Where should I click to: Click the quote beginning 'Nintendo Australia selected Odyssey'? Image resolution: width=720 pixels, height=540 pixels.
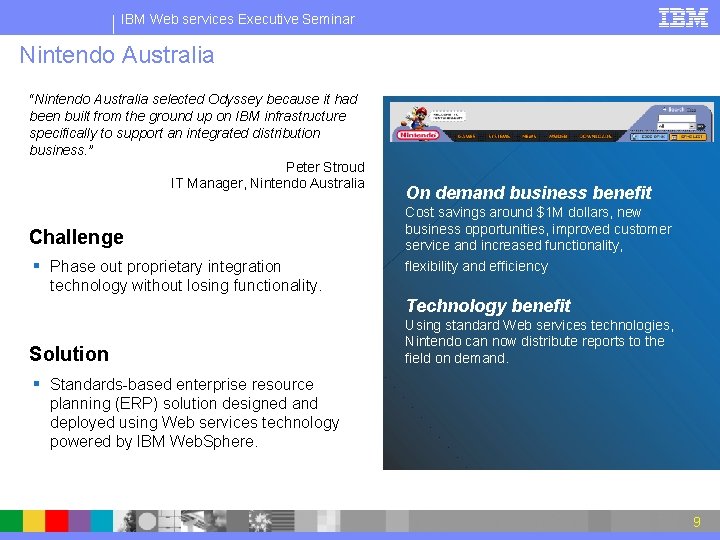click(x=193, y=124)
